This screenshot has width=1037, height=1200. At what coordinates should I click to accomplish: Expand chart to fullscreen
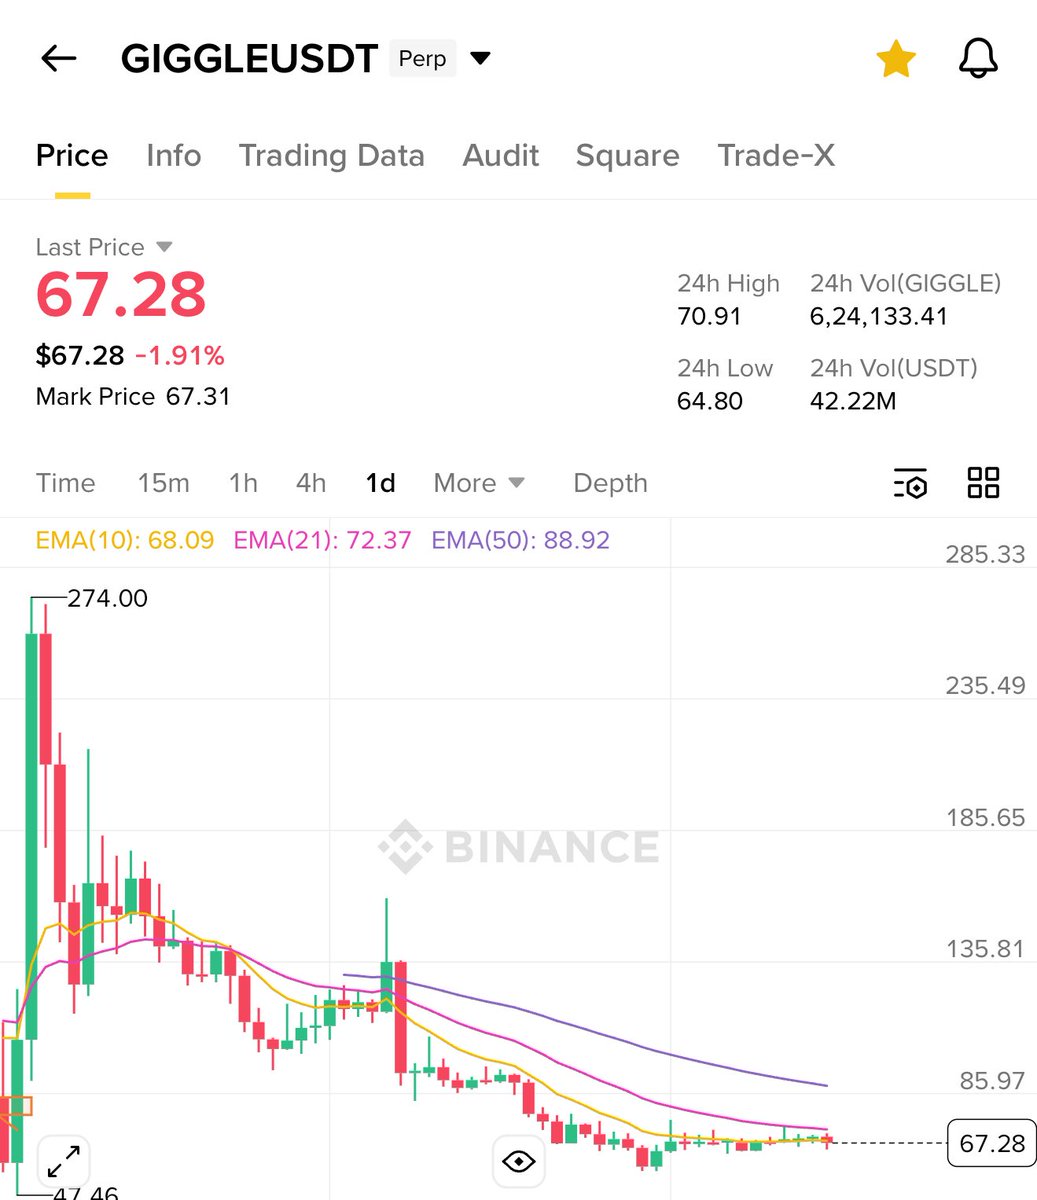pyautogui.click(x=65, y=1162)
